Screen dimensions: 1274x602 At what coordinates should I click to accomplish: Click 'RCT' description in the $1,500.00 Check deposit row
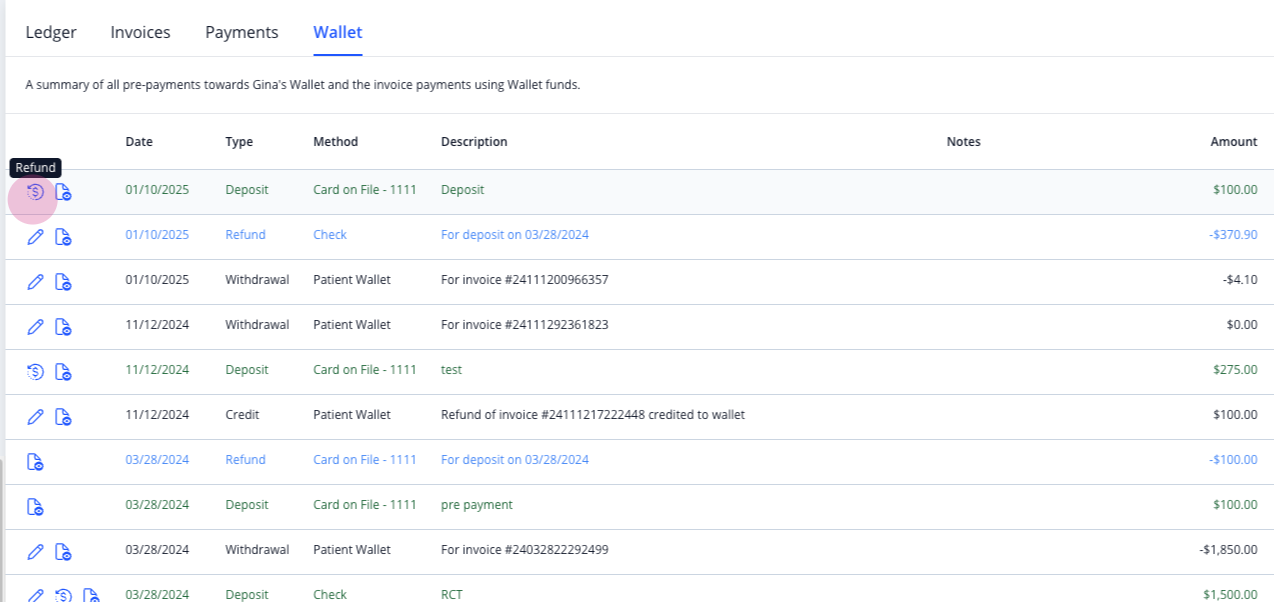pyautogui.click(x=452, y=594)
